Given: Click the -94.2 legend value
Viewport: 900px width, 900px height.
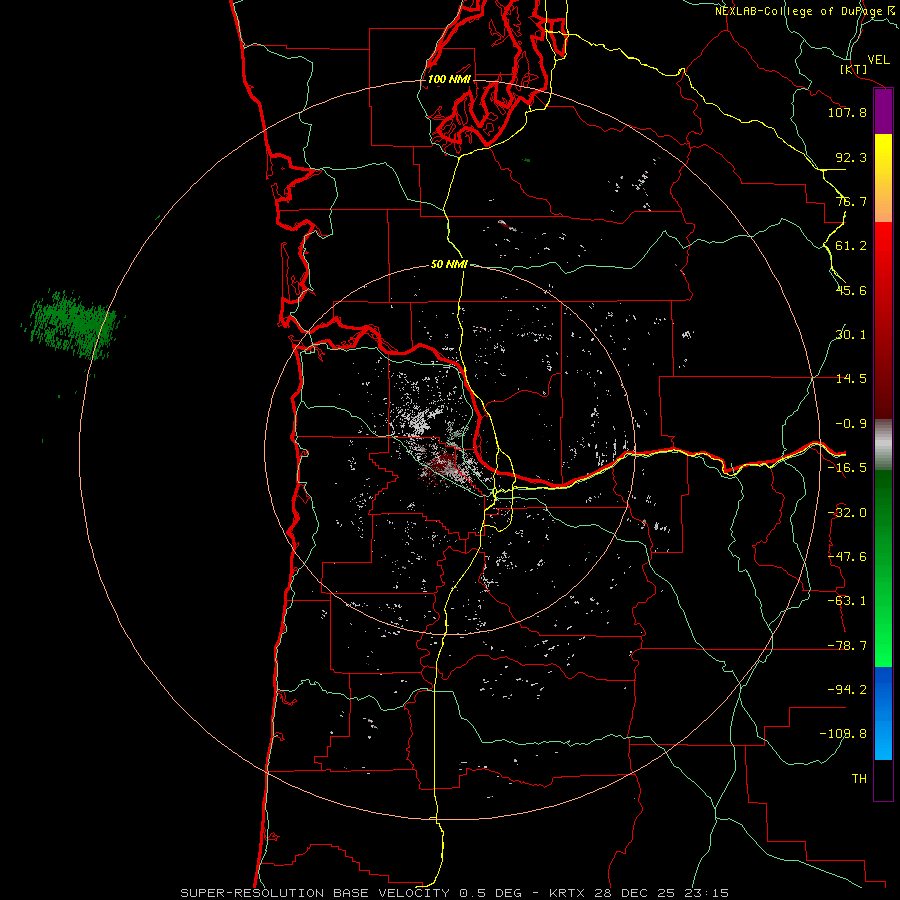Looking at the screenshot, I should click(847, 689).
